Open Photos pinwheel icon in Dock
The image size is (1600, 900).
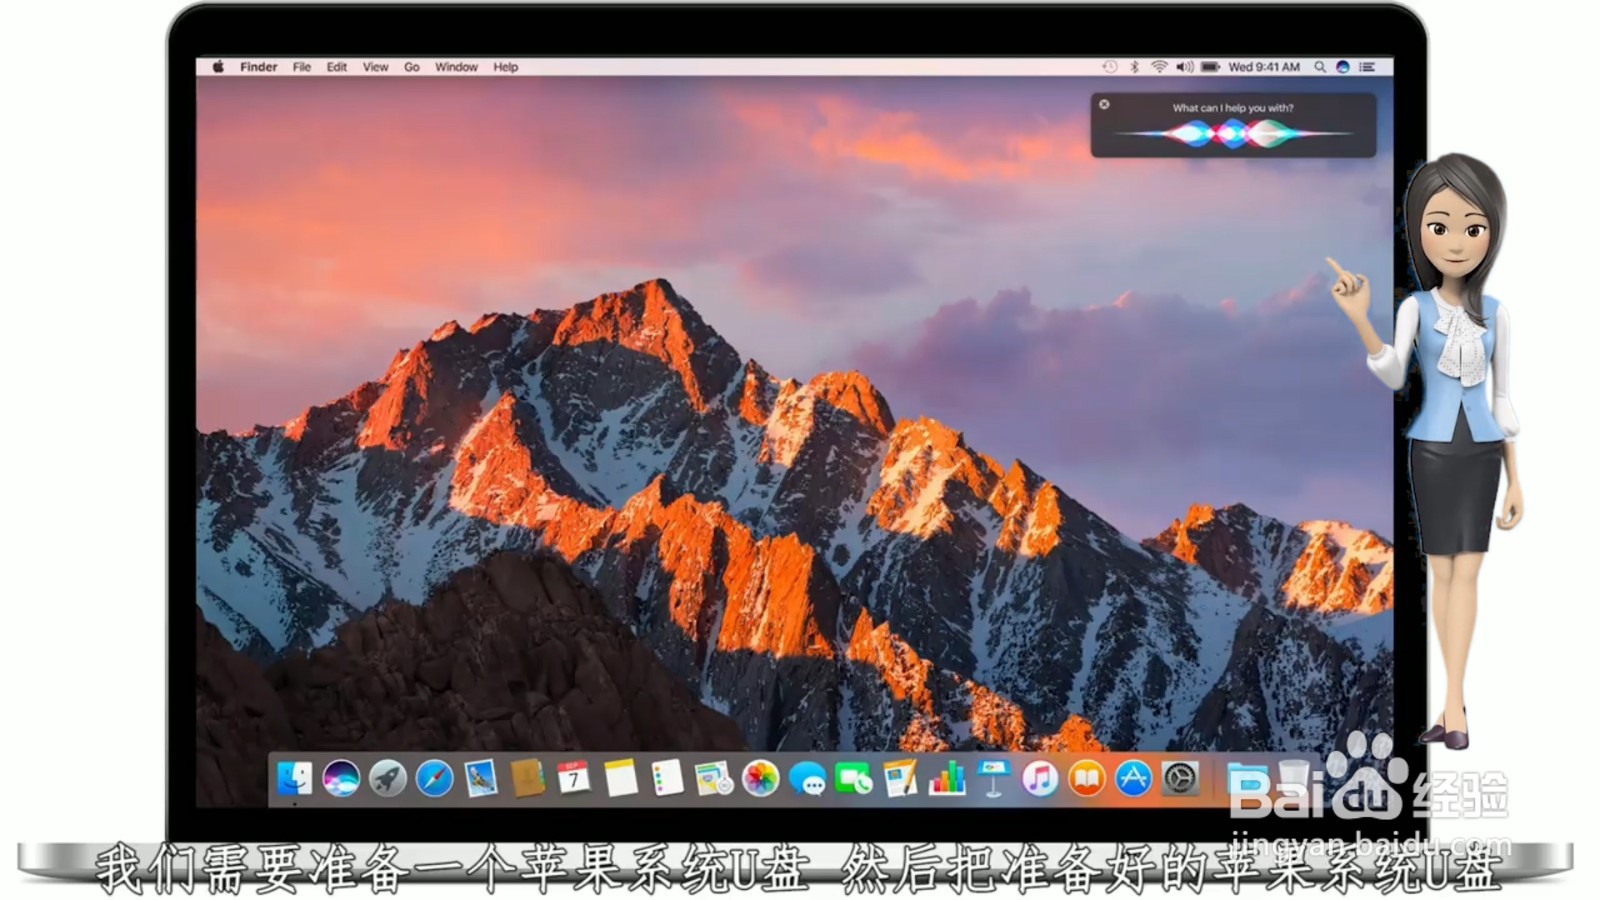pos(761,778)
